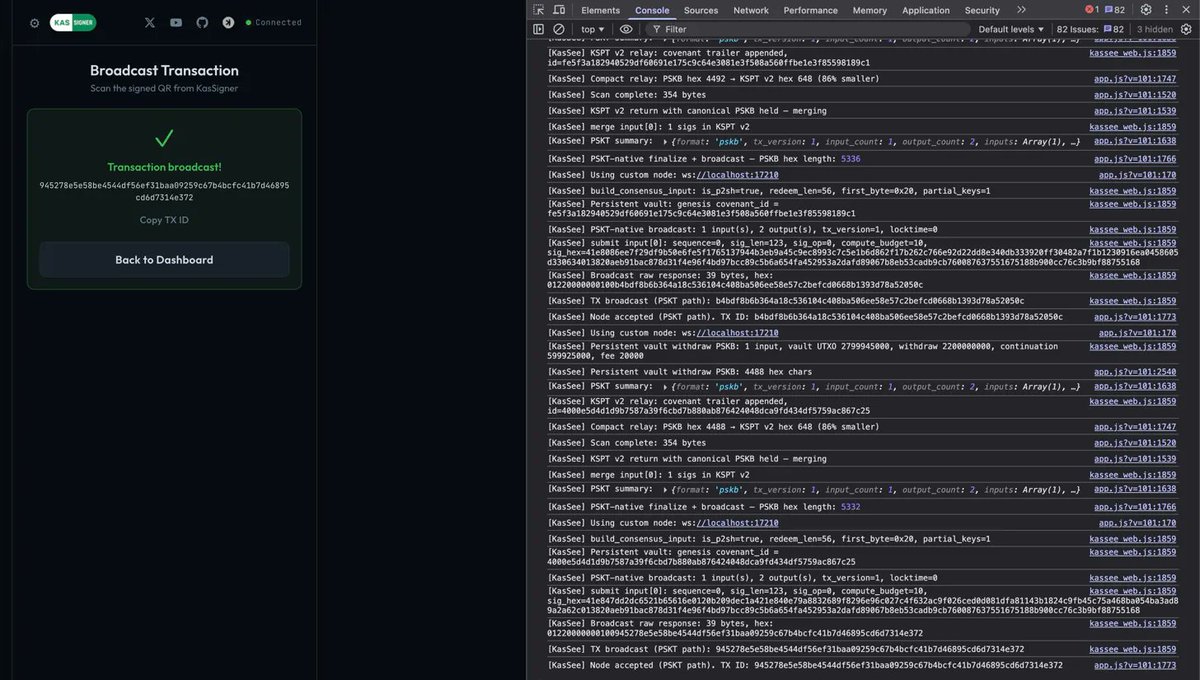The height and width of the screenshot is (680, 1200).
Task: Click log 'TX broadcast (PSKT path): b4bdf8b6...'
Action: click(786, 301)
